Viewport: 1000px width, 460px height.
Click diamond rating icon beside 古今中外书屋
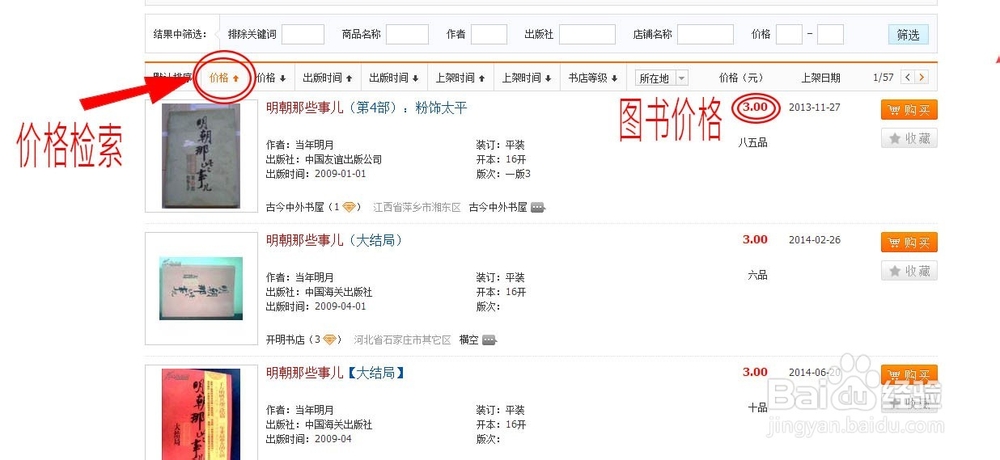pos(349,207)
